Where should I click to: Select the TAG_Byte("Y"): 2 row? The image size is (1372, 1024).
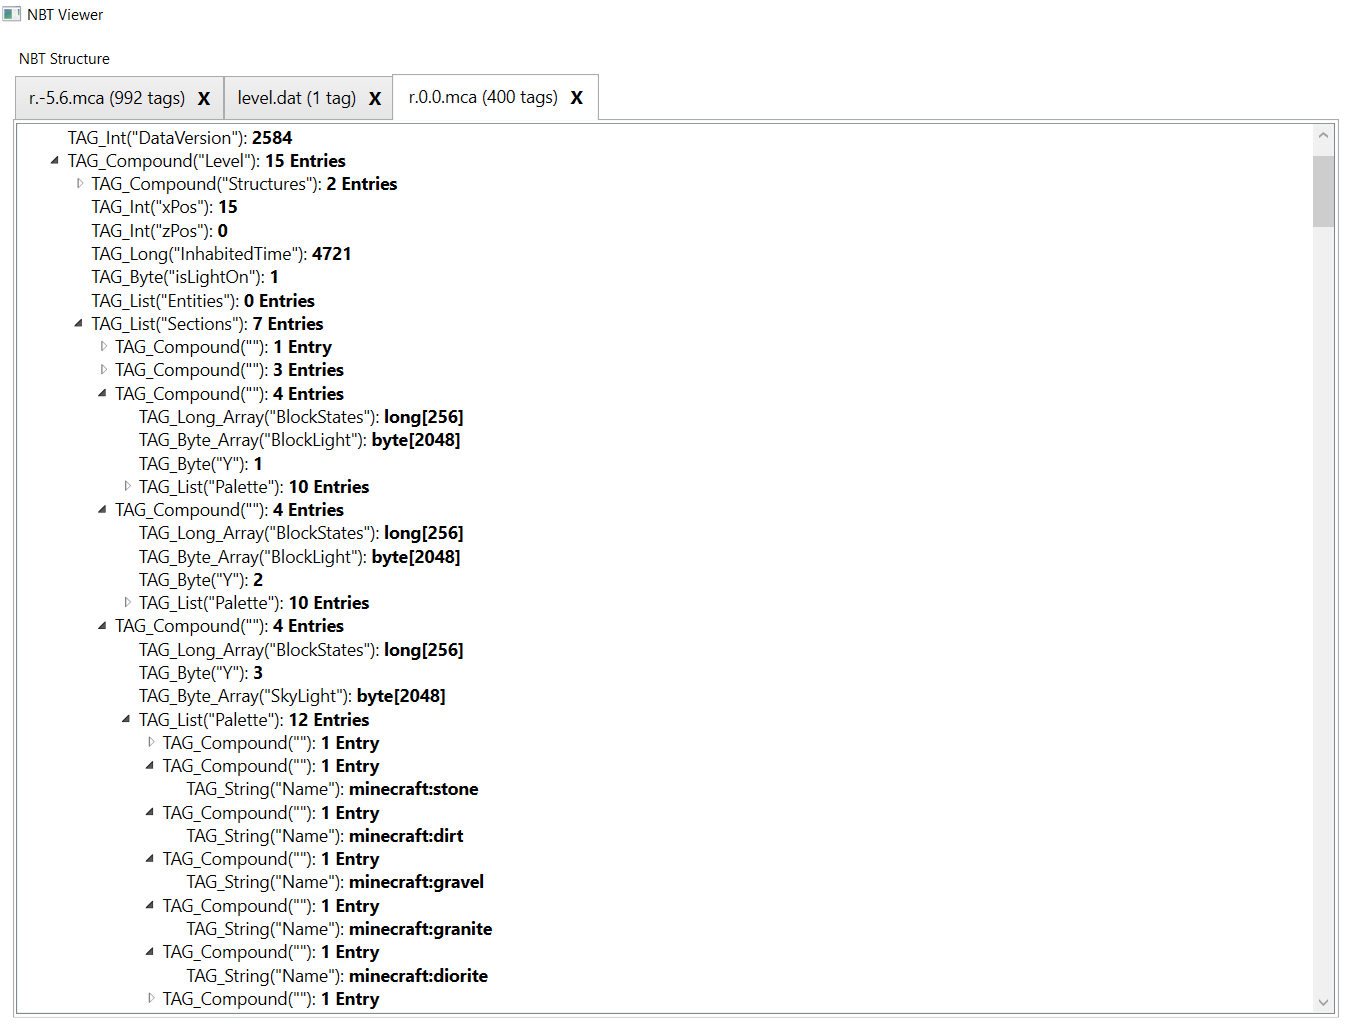[201, 580]
